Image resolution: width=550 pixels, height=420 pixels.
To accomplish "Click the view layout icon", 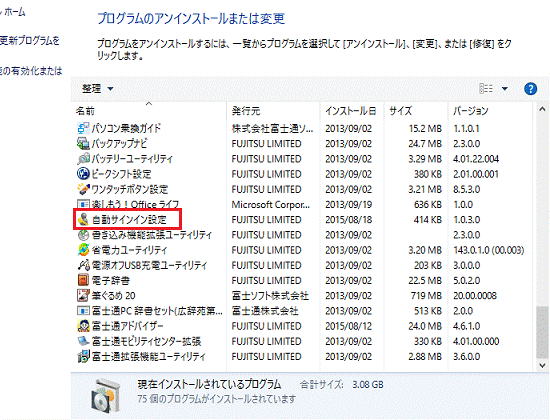I will coord(486,89).
